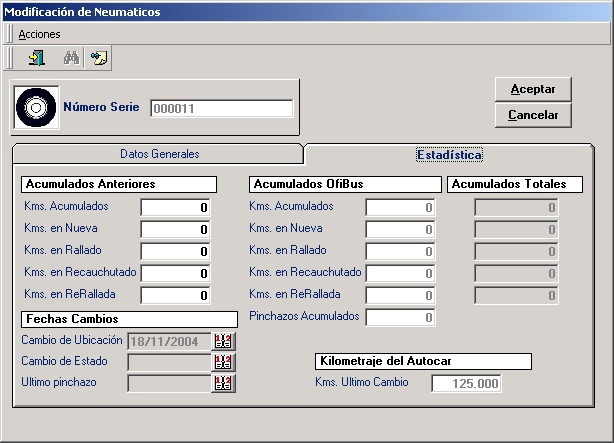Screen dimensions: 614x443
Task: Click Kms. en ReRallada field under Acumulados OfiBus
Action: (x=400, y=295)
